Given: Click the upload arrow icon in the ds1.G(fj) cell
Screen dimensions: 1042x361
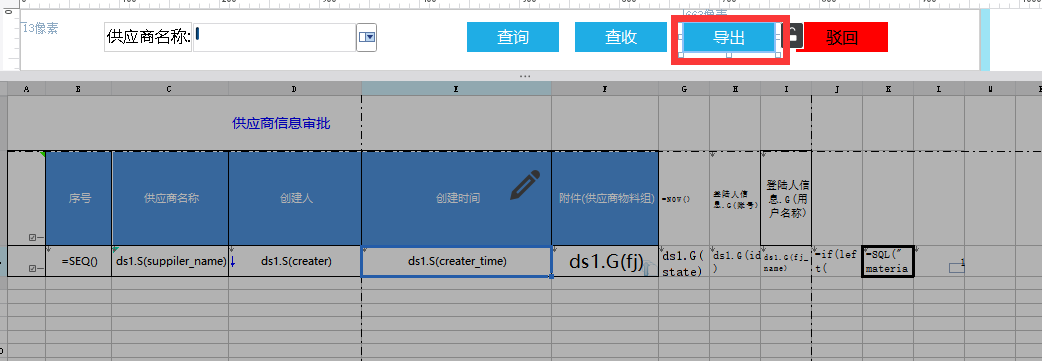Looking at the screenshot, I should [649, 269].
